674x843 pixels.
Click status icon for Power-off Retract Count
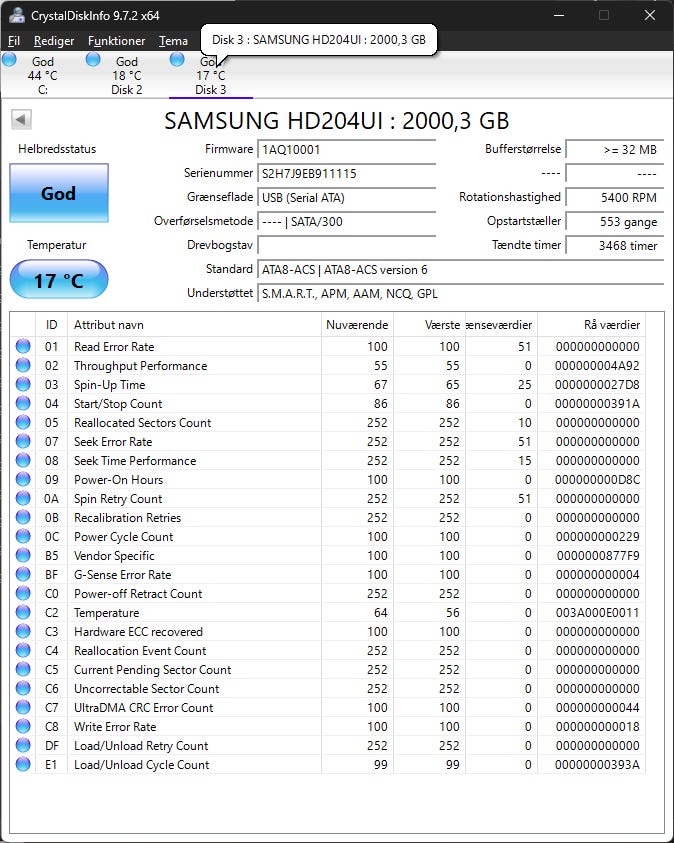click(23, 594)
